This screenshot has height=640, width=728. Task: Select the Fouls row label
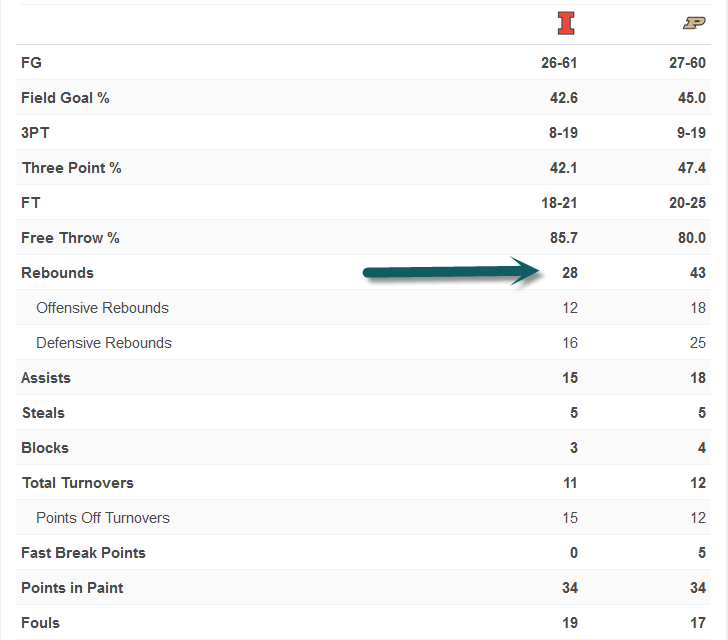pyautogui.click(x=41, y=623)
